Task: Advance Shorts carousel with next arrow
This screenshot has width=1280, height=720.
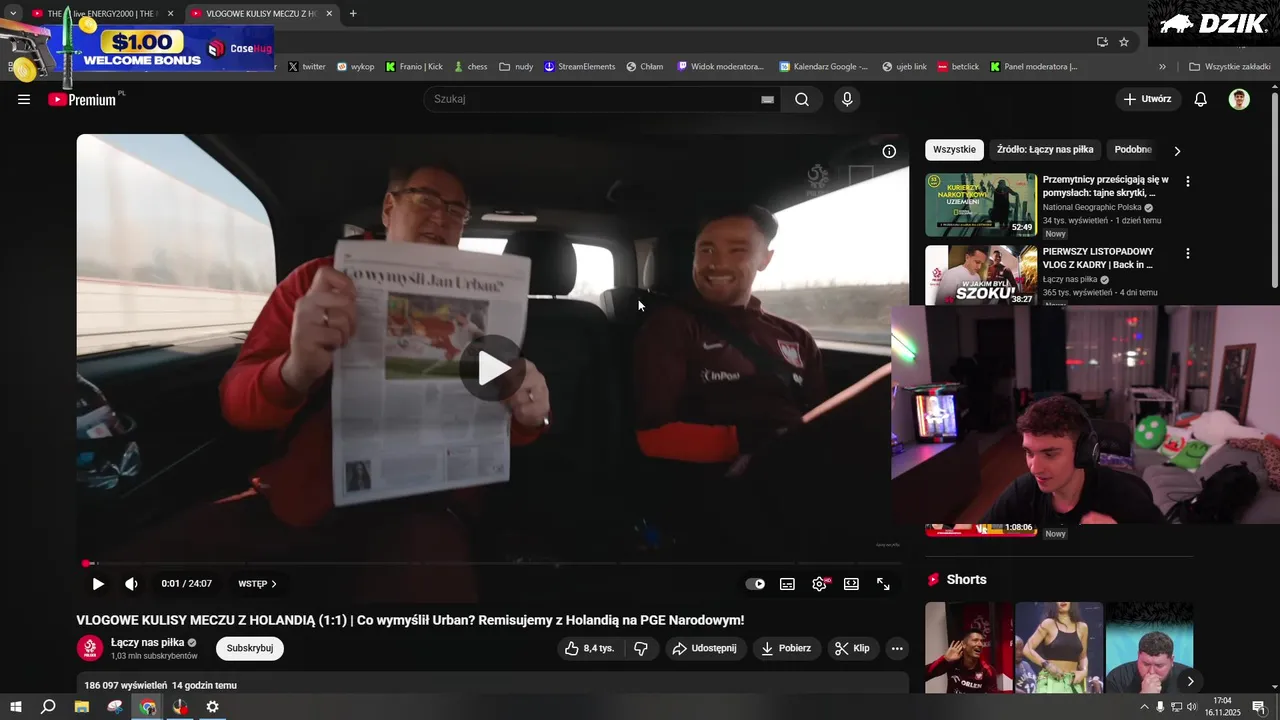Action: click(x=1190, y=681)
